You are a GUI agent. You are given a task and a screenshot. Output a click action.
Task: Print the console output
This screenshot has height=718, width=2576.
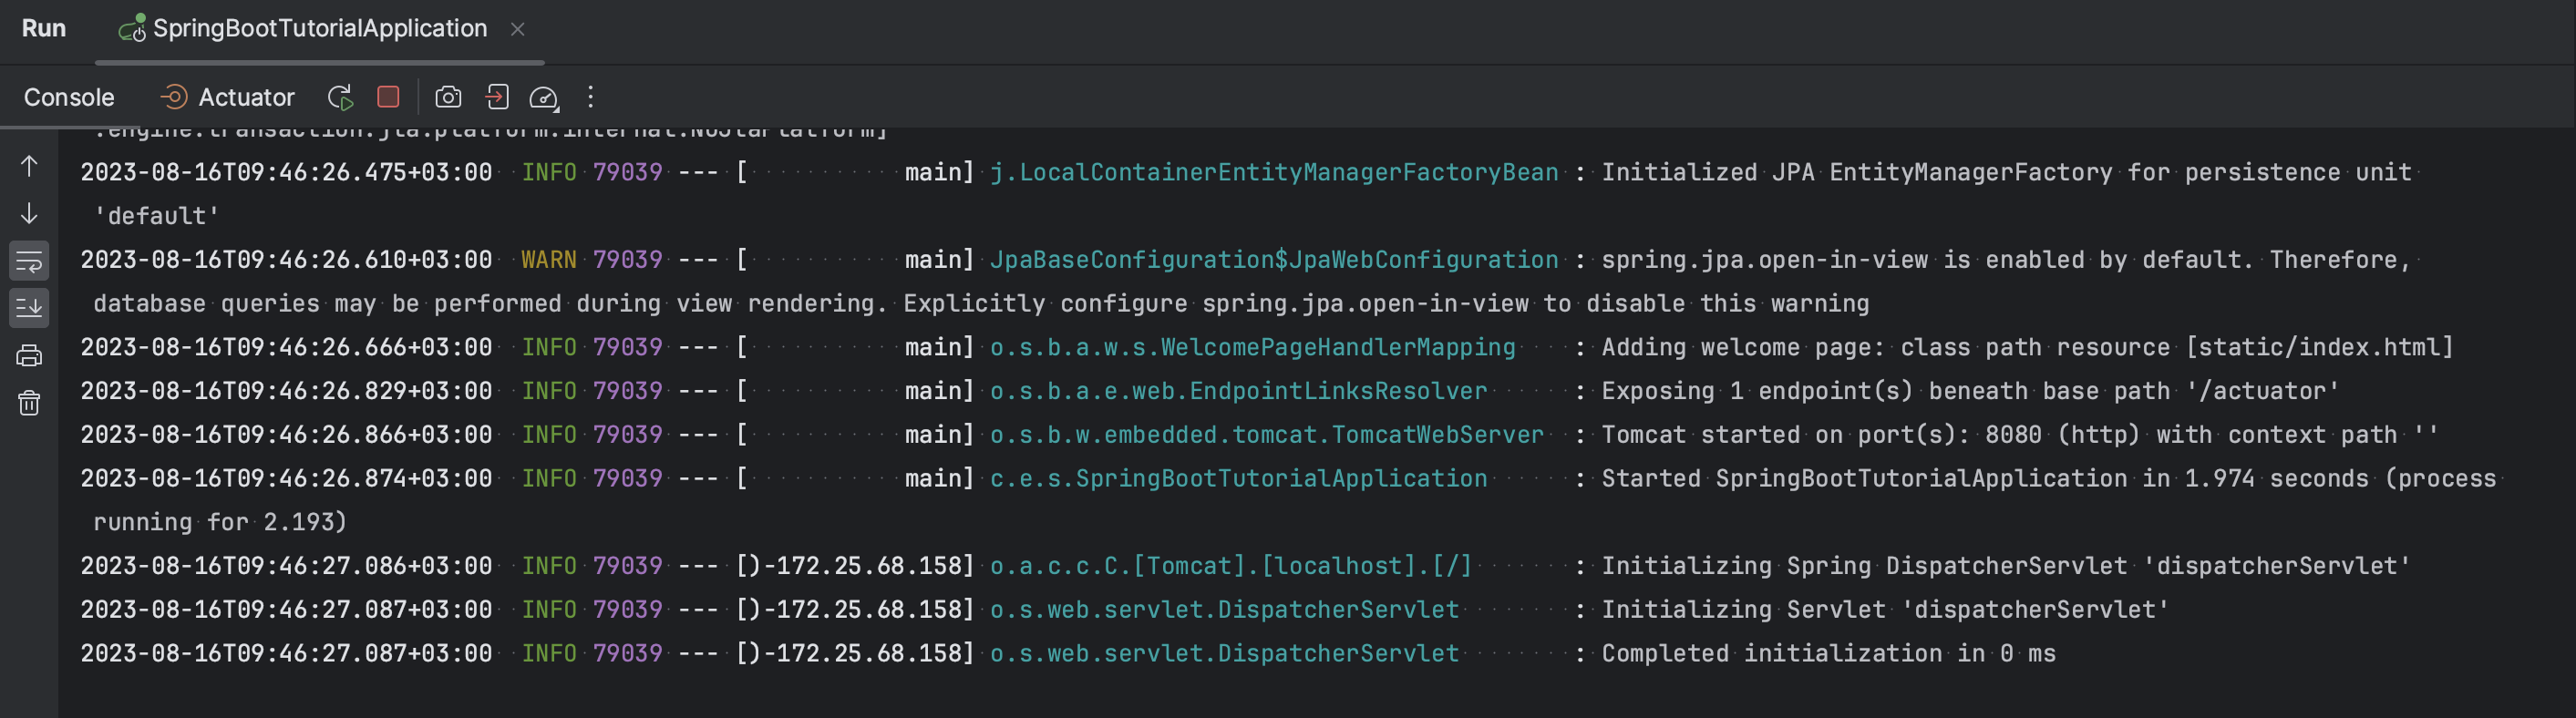coord(29,356)
